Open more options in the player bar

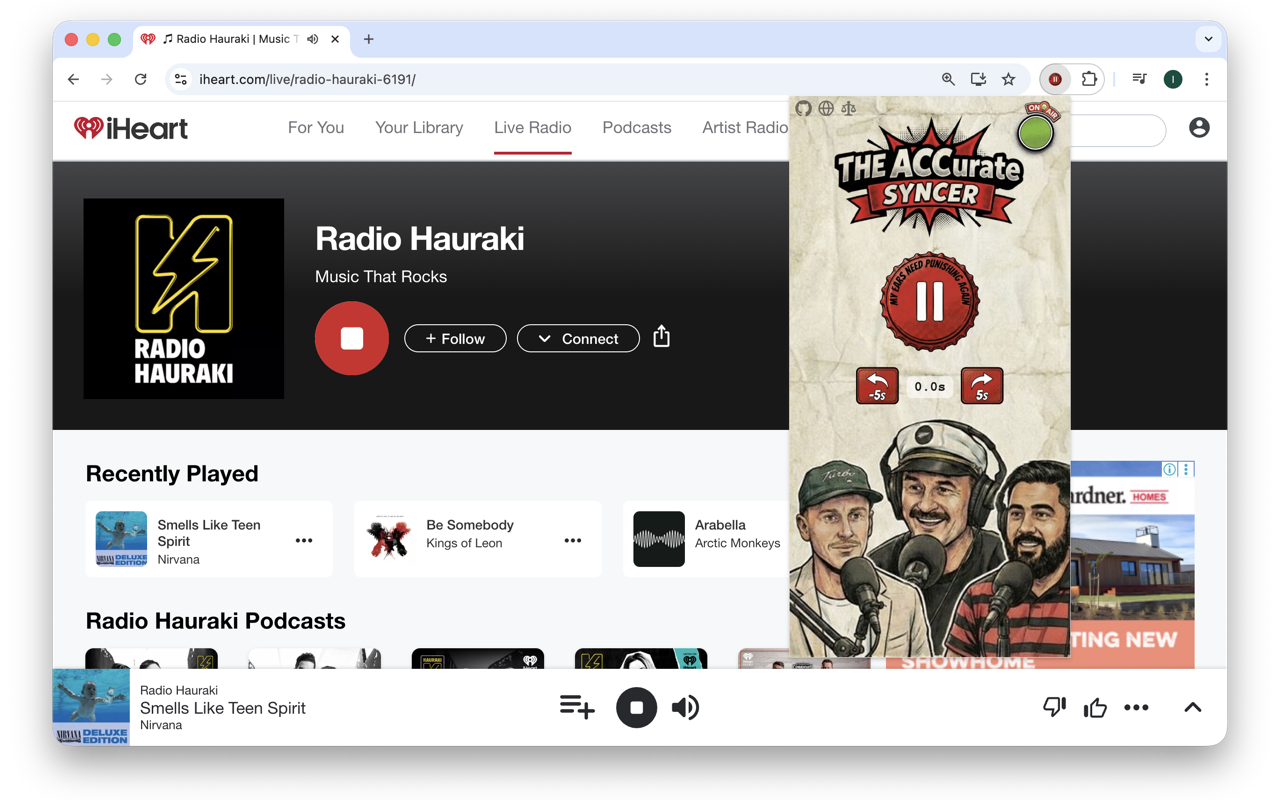coord(1136,707)
